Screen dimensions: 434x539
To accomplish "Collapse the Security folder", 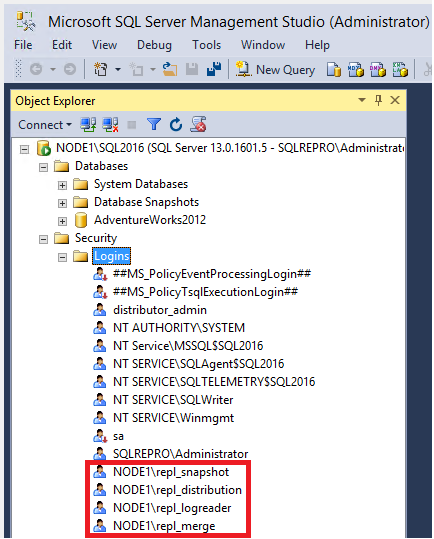I will coord(43,239).
